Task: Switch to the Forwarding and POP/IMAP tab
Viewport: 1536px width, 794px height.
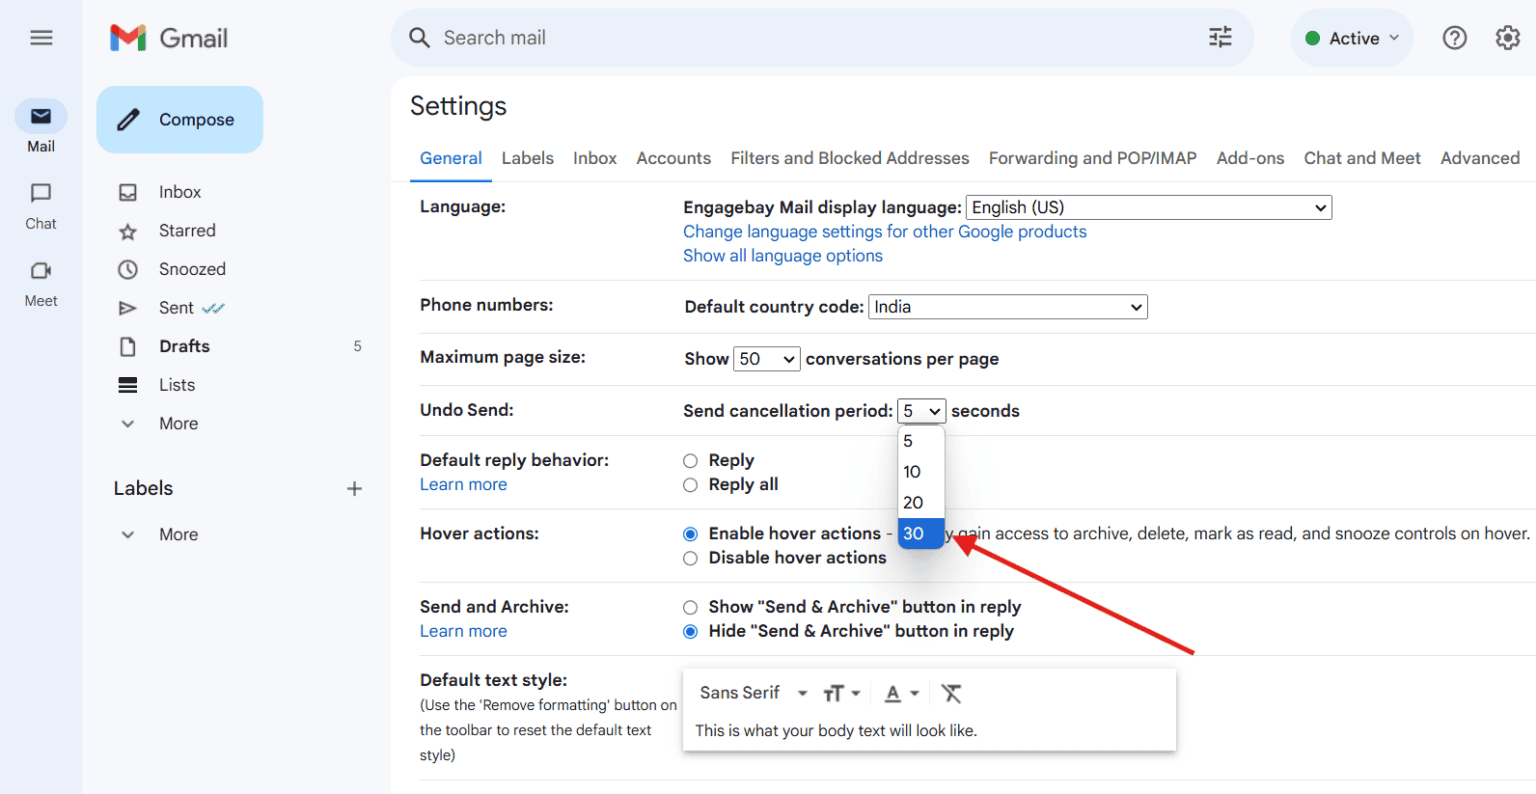Action: (1092, 158)
